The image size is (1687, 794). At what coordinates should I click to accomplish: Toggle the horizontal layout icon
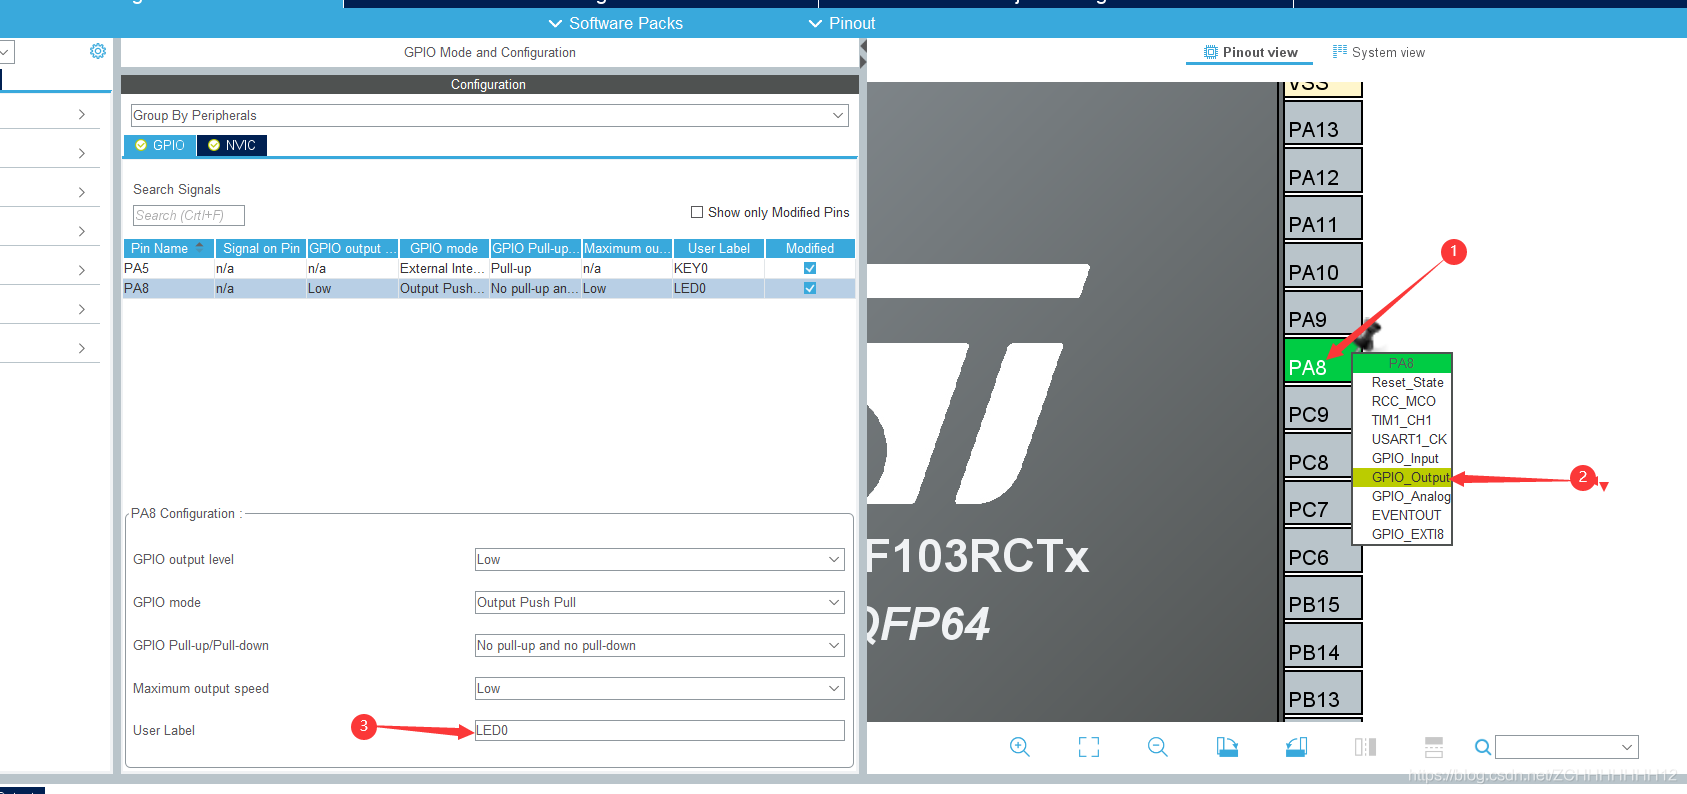[1434, 747]
